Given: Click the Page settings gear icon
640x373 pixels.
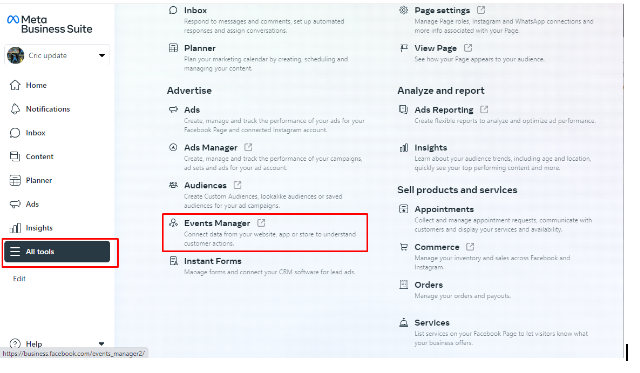Looking at the screenshot, I should click(403, 10).
